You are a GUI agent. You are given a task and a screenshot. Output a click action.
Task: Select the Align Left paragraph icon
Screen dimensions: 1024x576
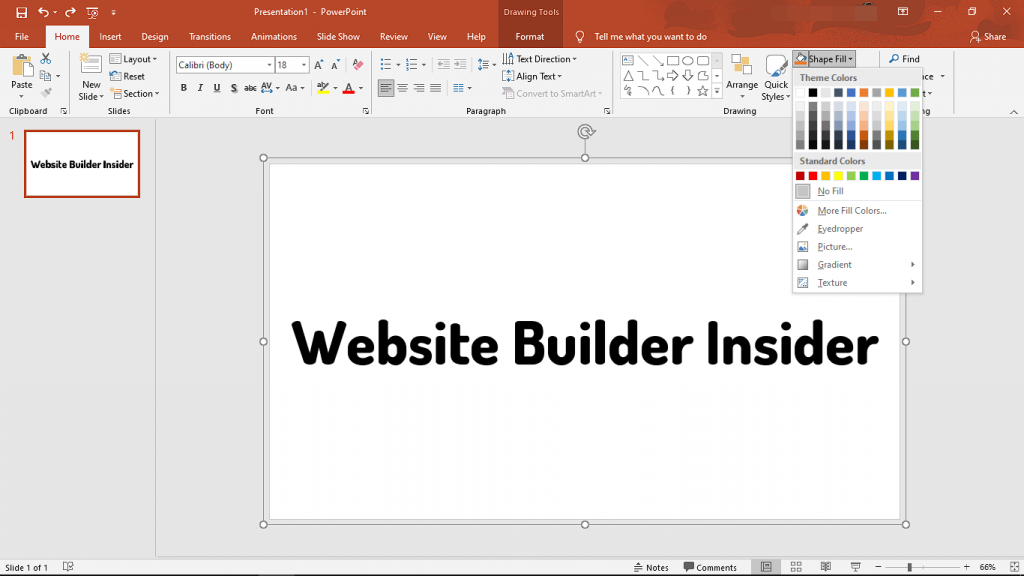[x=388, y=88]
